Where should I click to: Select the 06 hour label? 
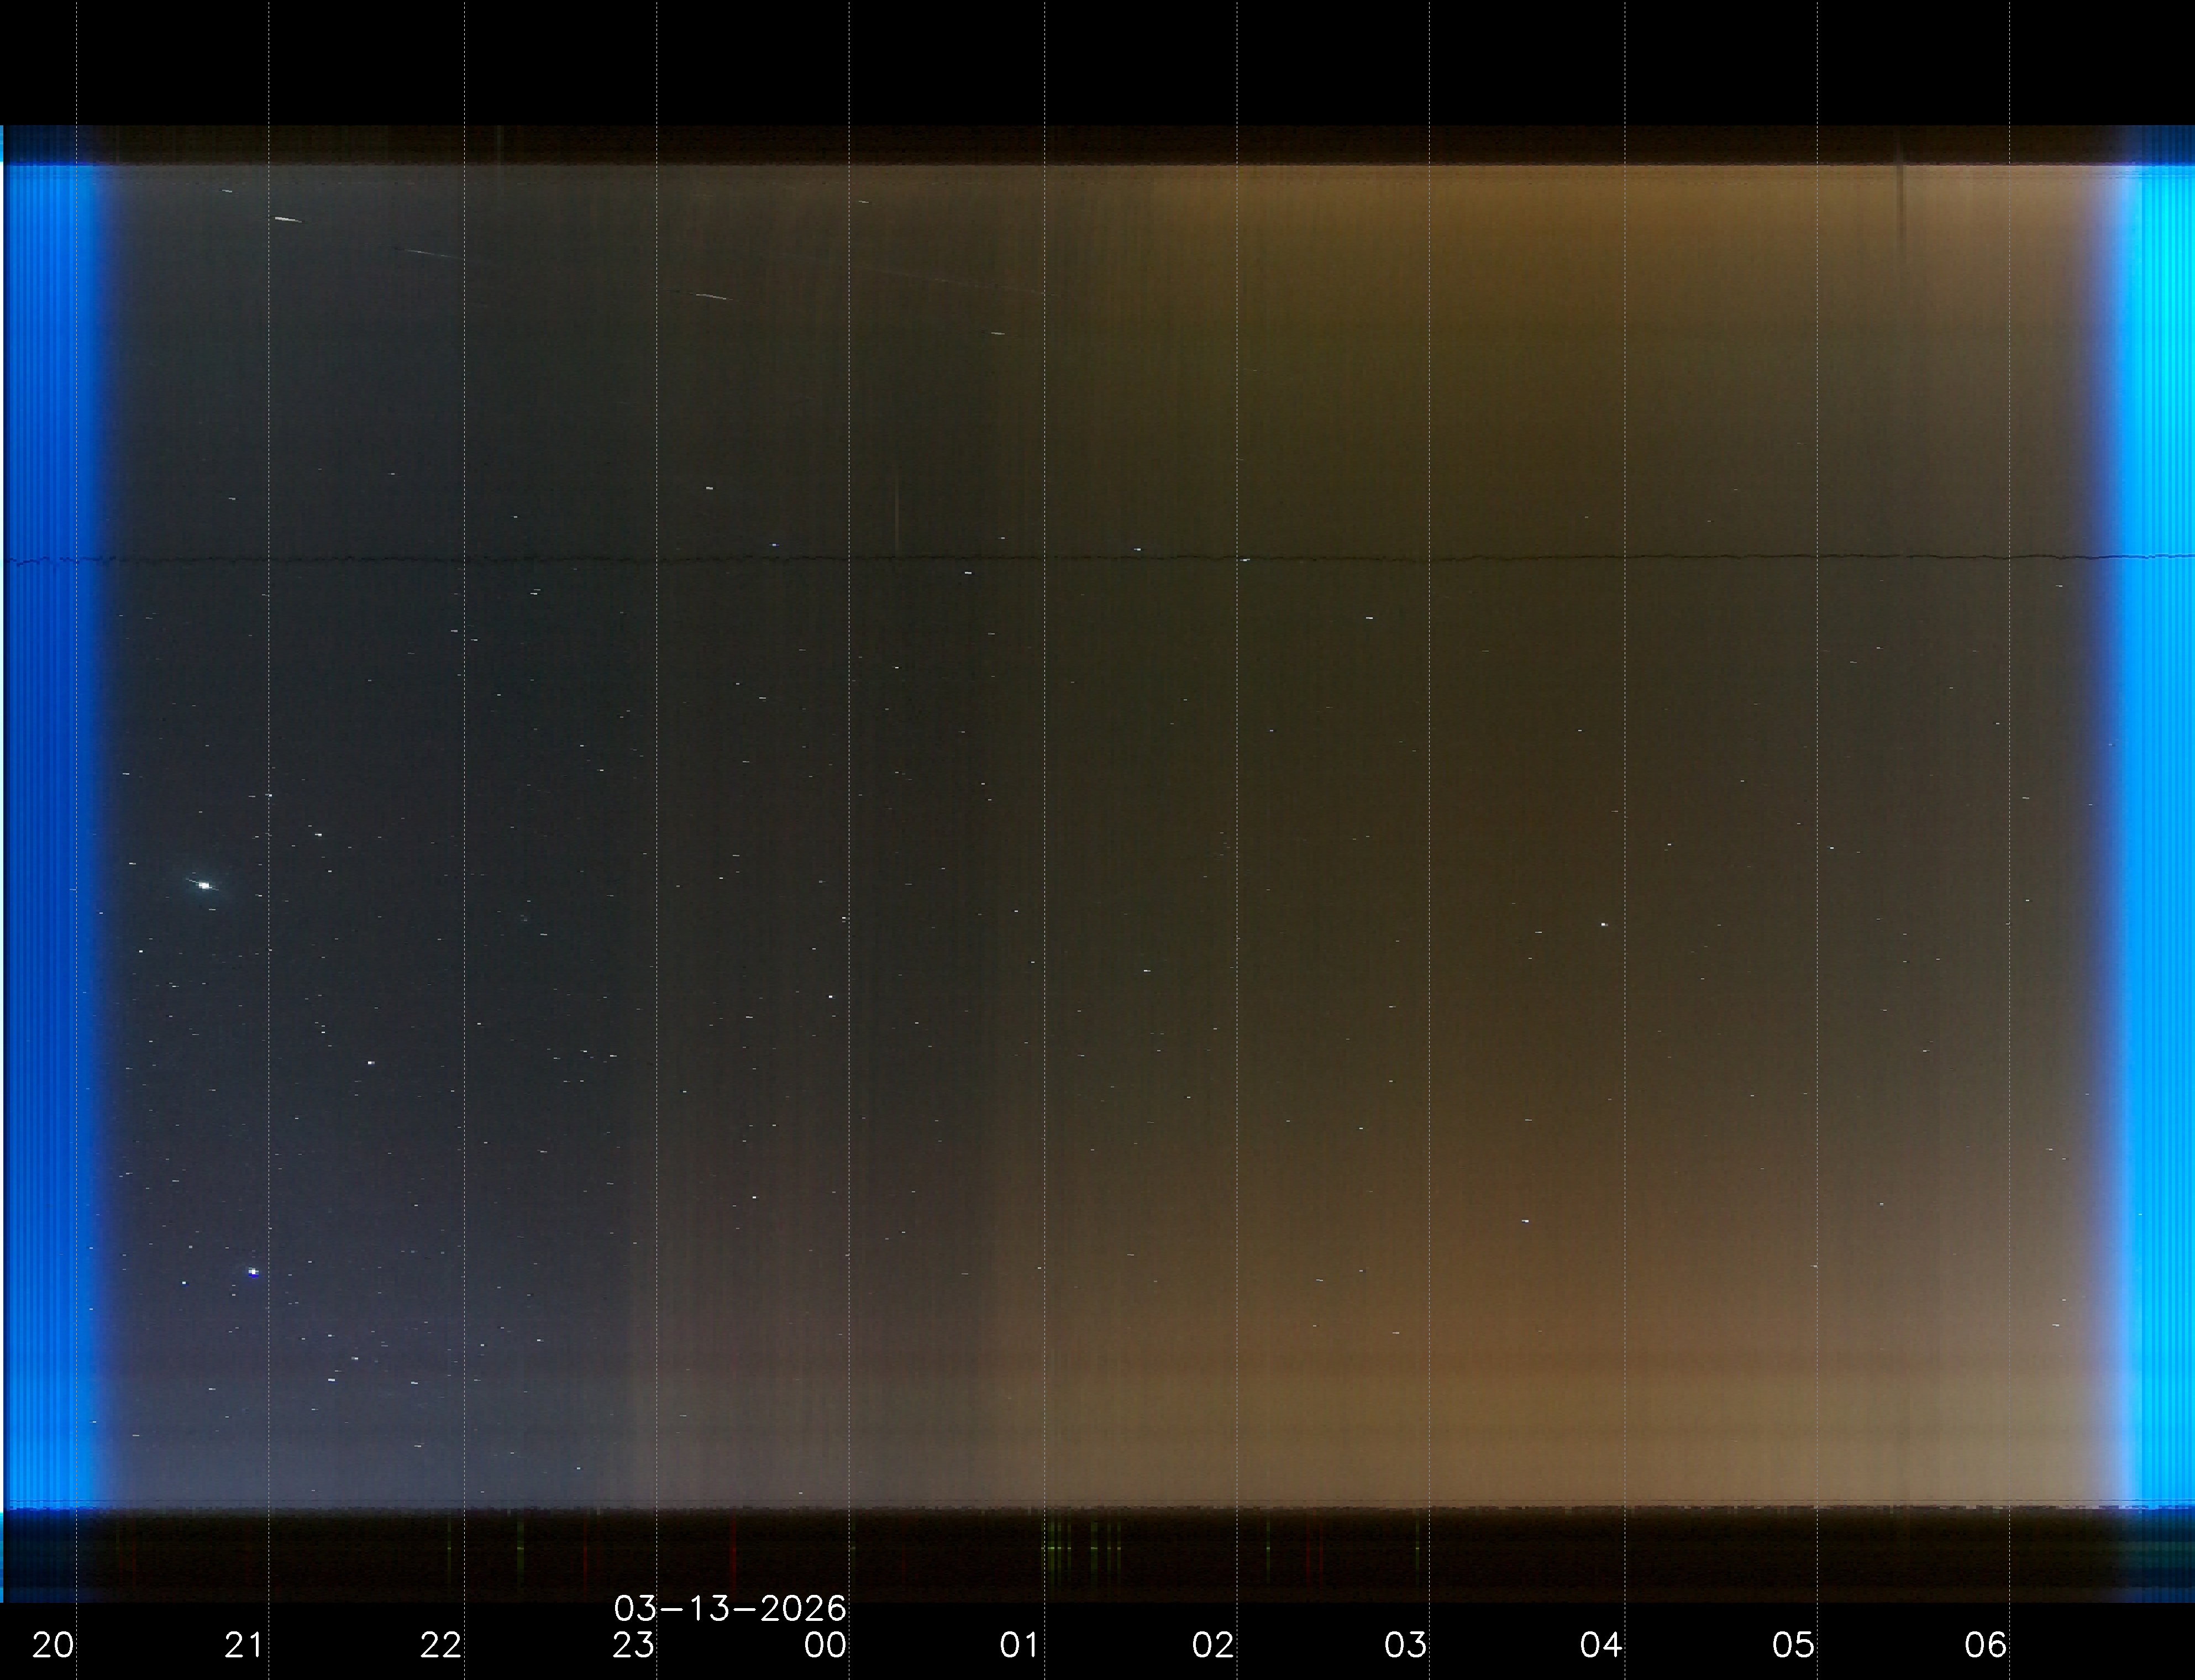point(1985,1644)
